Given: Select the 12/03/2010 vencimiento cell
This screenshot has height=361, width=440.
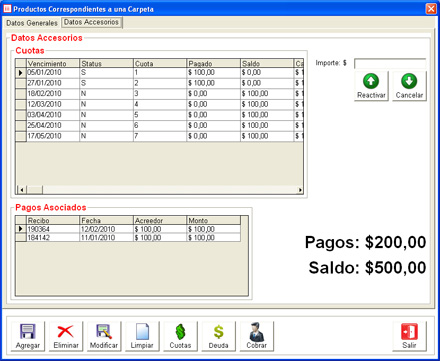Looking at the screenshot, I should tap(53, 104).
